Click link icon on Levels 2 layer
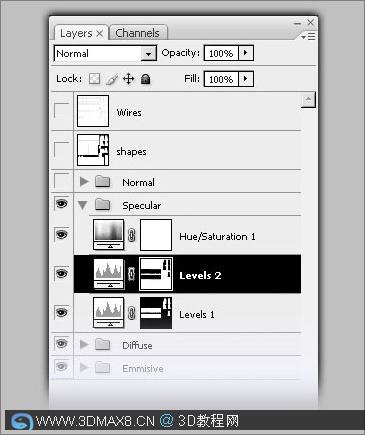Viewport: 365px width, 435px height. point(132,274)
